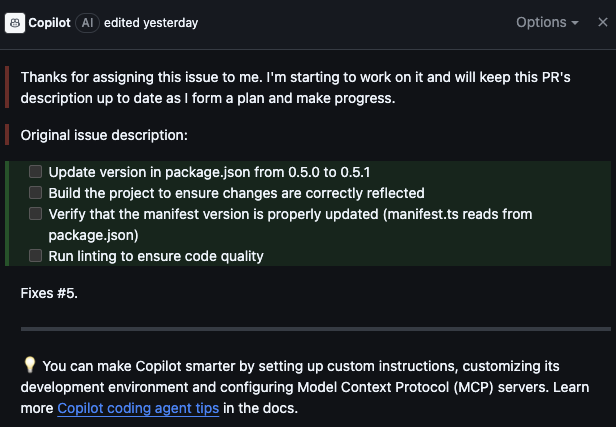Follow the #5 issue reference
The image size is (616, 427).
(x=66, y=293)
